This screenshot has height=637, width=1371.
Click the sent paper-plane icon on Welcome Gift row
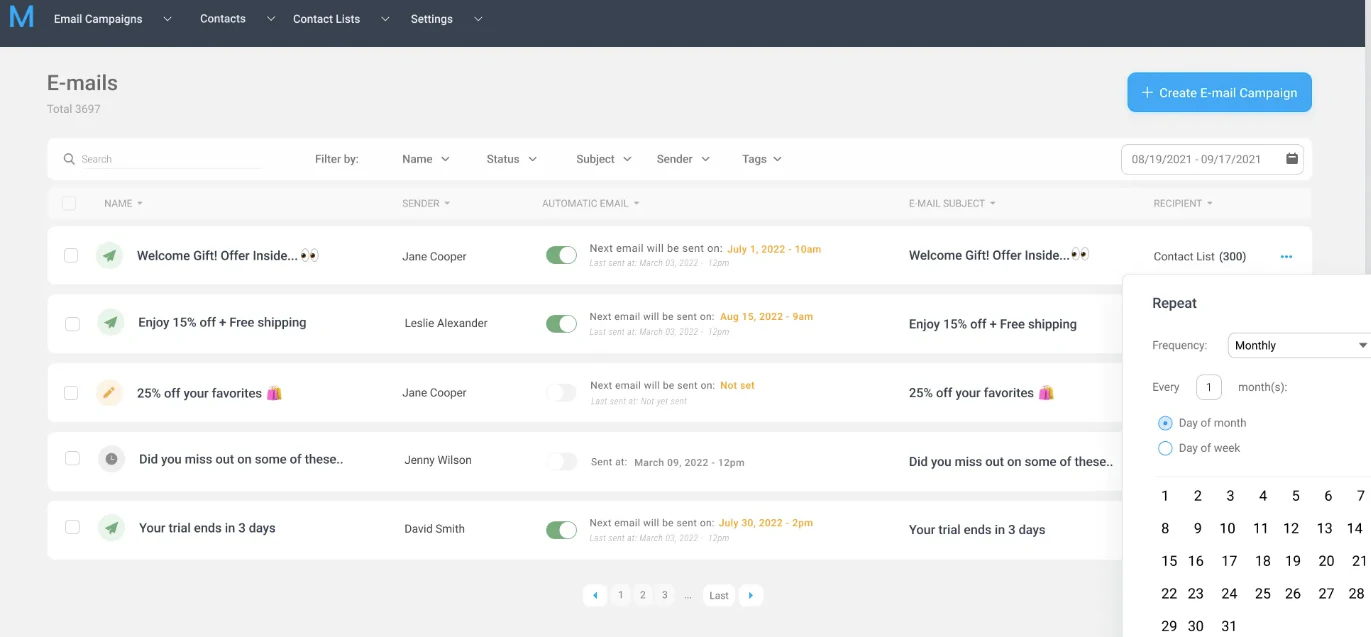109,255
